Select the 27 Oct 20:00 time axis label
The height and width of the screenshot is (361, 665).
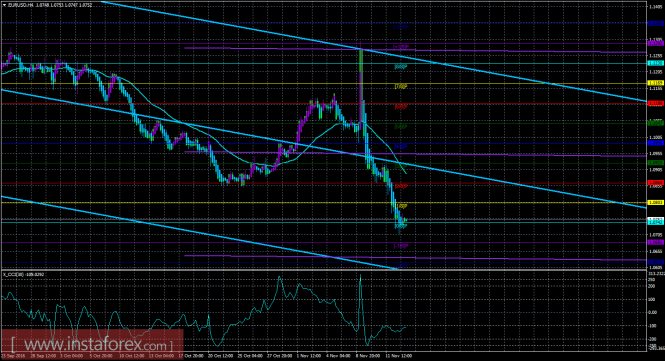[x=279, y=356]
